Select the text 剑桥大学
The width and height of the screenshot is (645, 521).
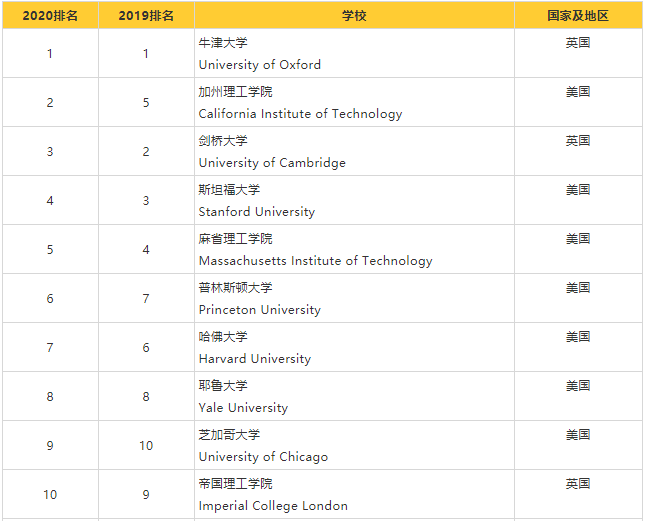(223, 141)
